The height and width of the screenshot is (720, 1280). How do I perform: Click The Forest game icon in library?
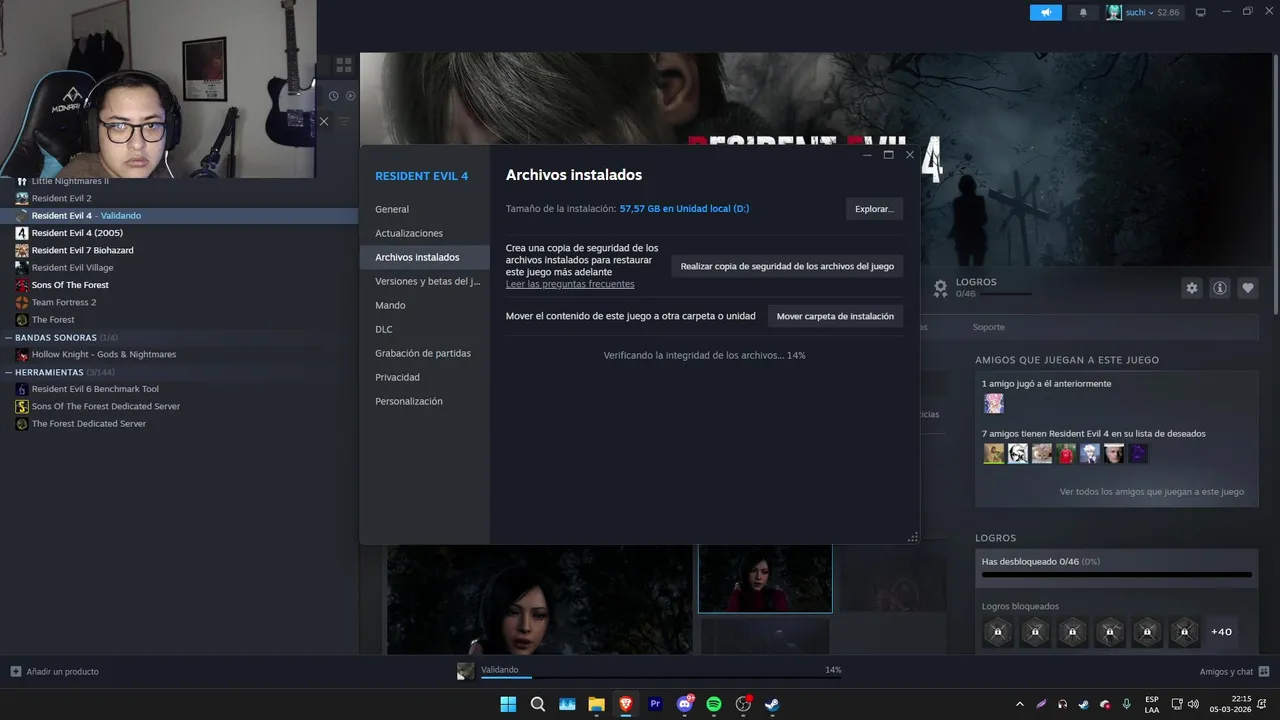tap(22, 320)
